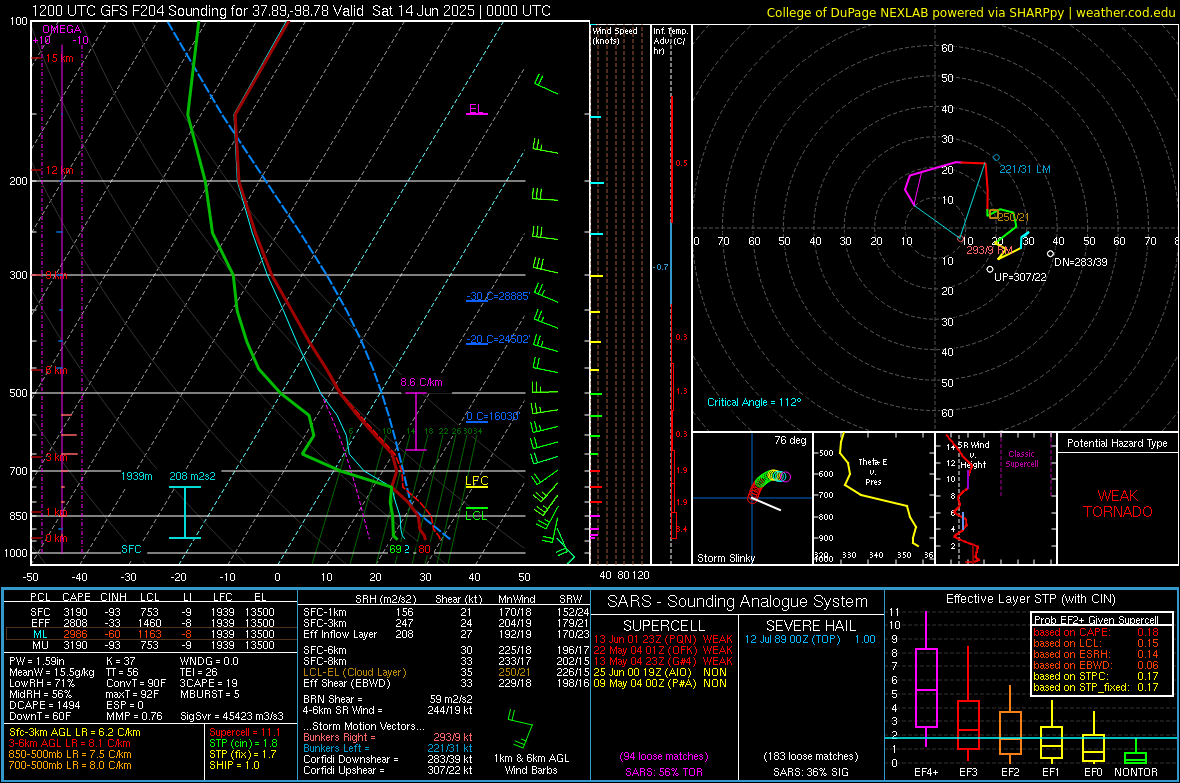Screen dimensions: 1180x783
Task: Click the Corfidi Downshear = 283/39 kt line
Action: [x=388, y=760]
